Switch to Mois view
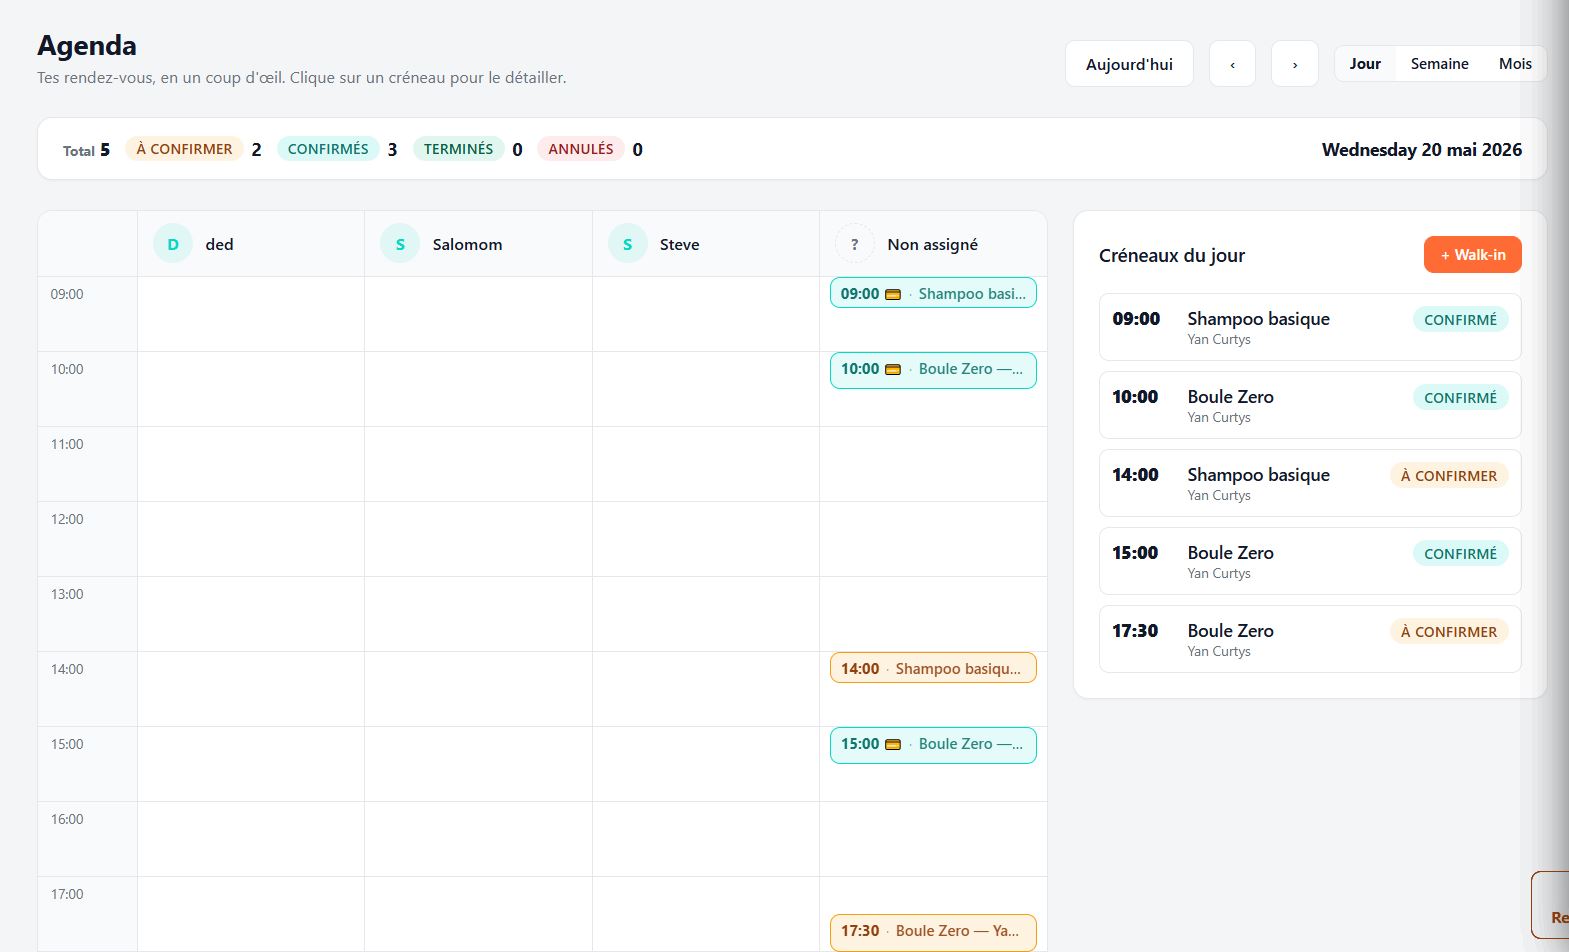The image size is (1569, 952). click(1515, 64)
